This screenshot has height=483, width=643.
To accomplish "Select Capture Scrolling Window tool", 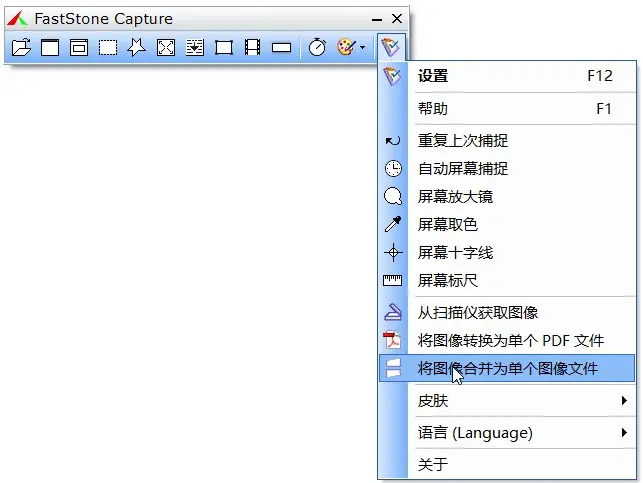I will click(x=195, y=48).
